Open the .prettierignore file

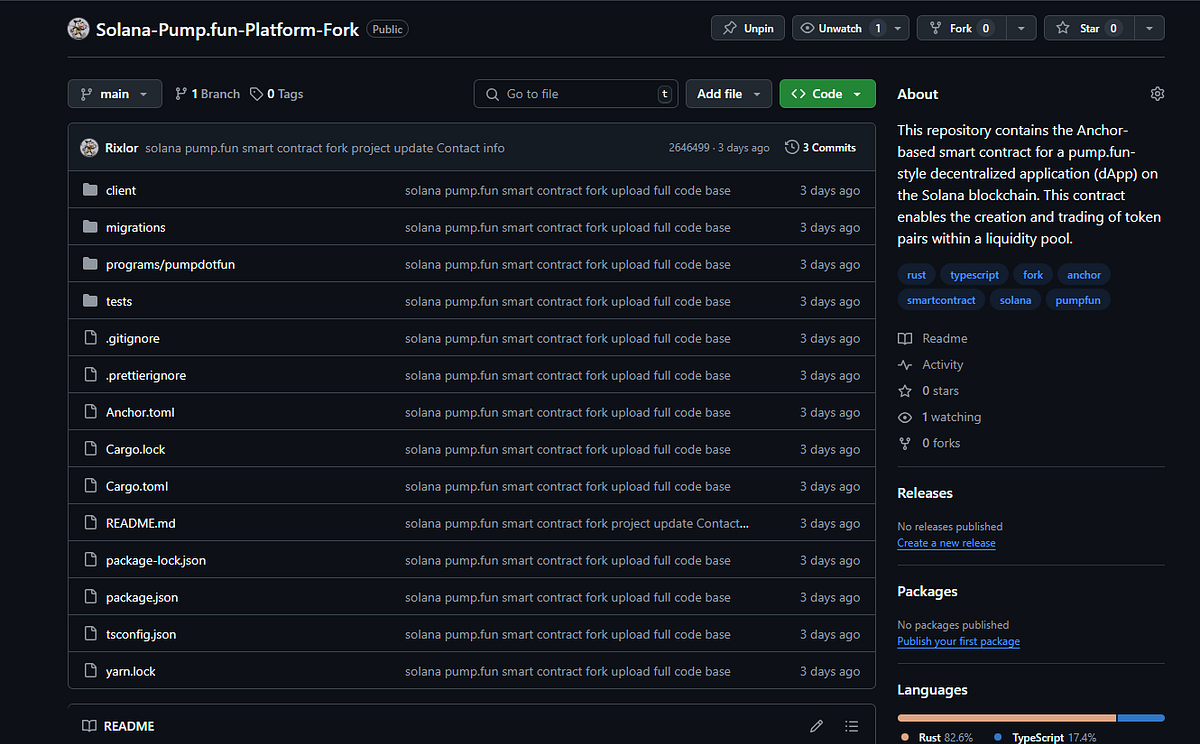tap(146, 375)
